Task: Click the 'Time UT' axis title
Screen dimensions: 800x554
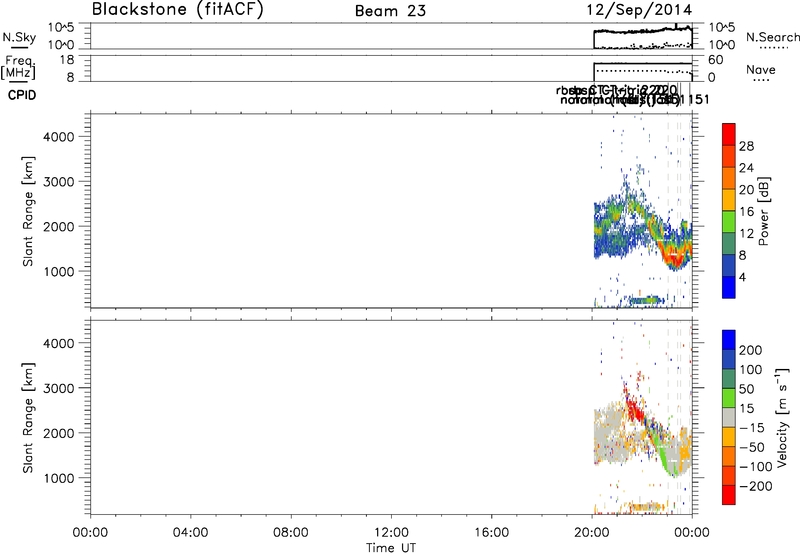Action: click(x=391, y=548)
